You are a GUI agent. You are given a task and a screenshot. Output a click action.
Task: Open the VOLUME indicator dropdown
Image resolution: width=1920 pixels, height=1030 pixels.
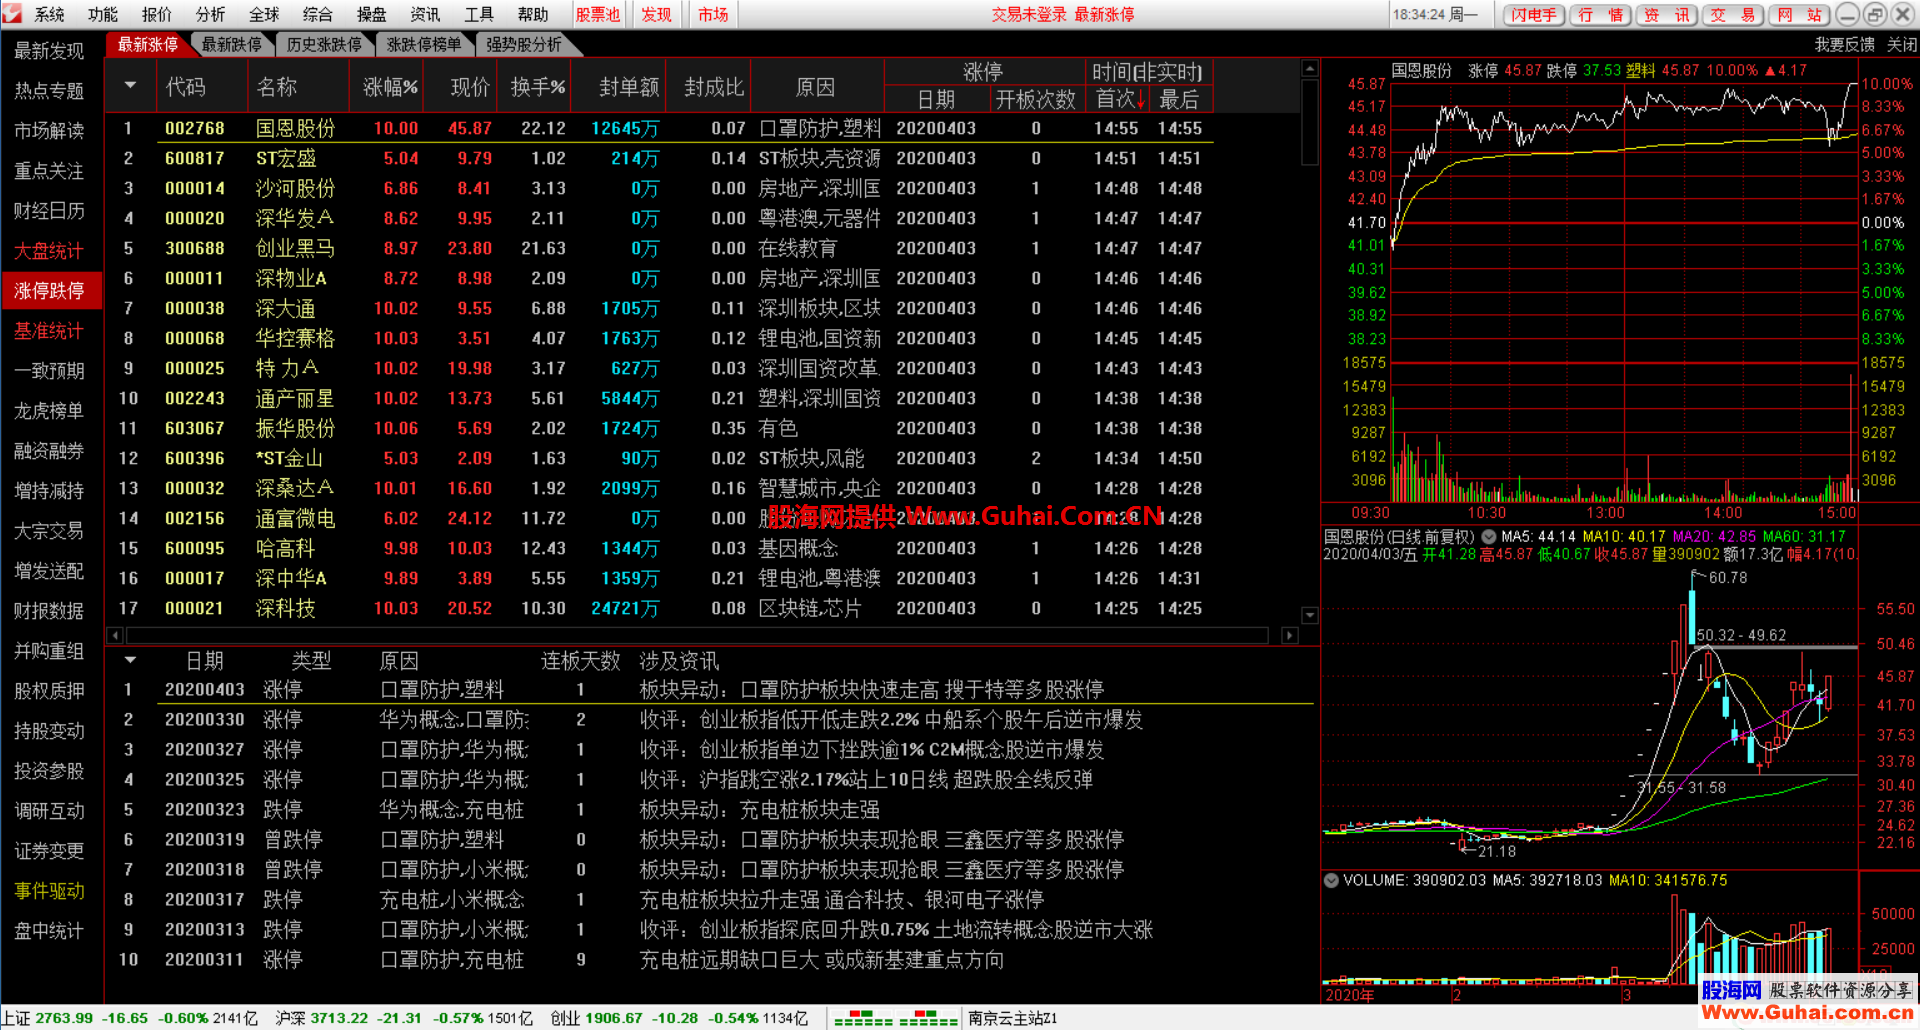point(1331,880)
